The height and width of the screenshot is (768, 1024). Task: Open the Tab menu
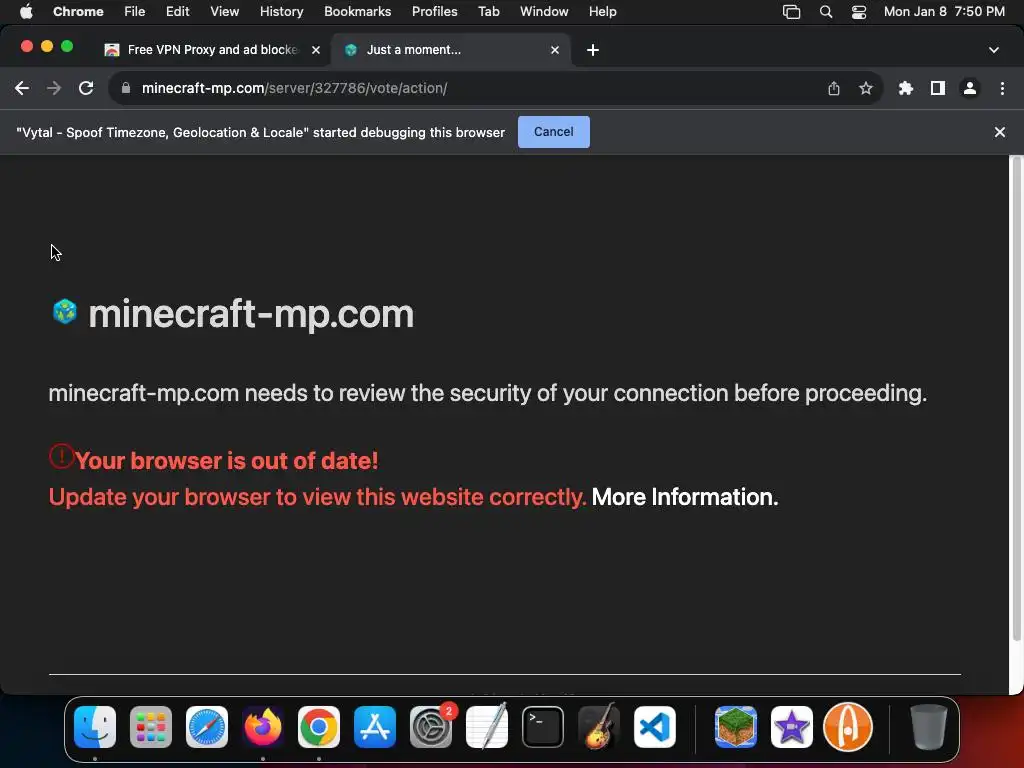point(488,12)
